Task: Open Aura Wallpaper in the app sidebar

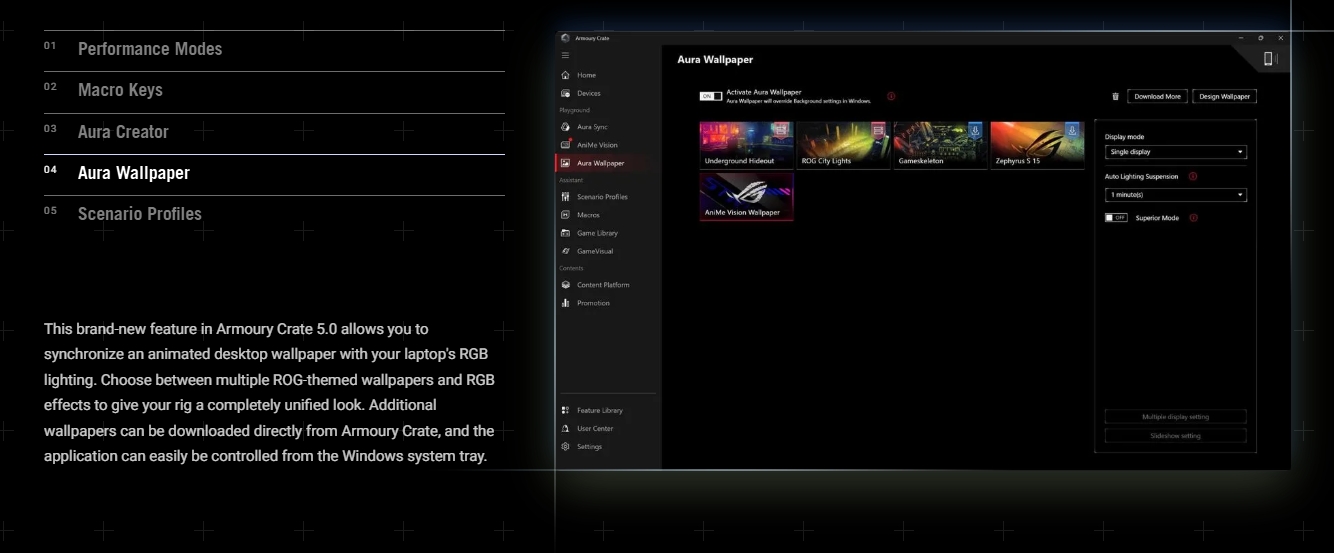Action: [608, 163]
